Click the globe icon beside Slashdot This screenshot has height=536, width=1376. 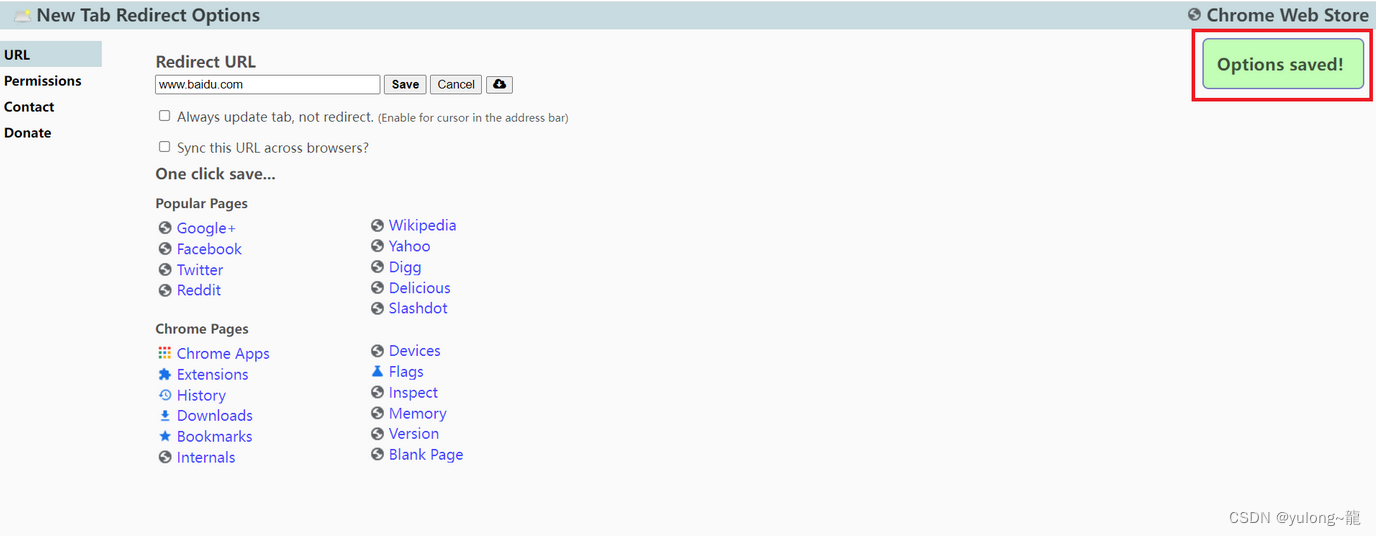(377, 308)
